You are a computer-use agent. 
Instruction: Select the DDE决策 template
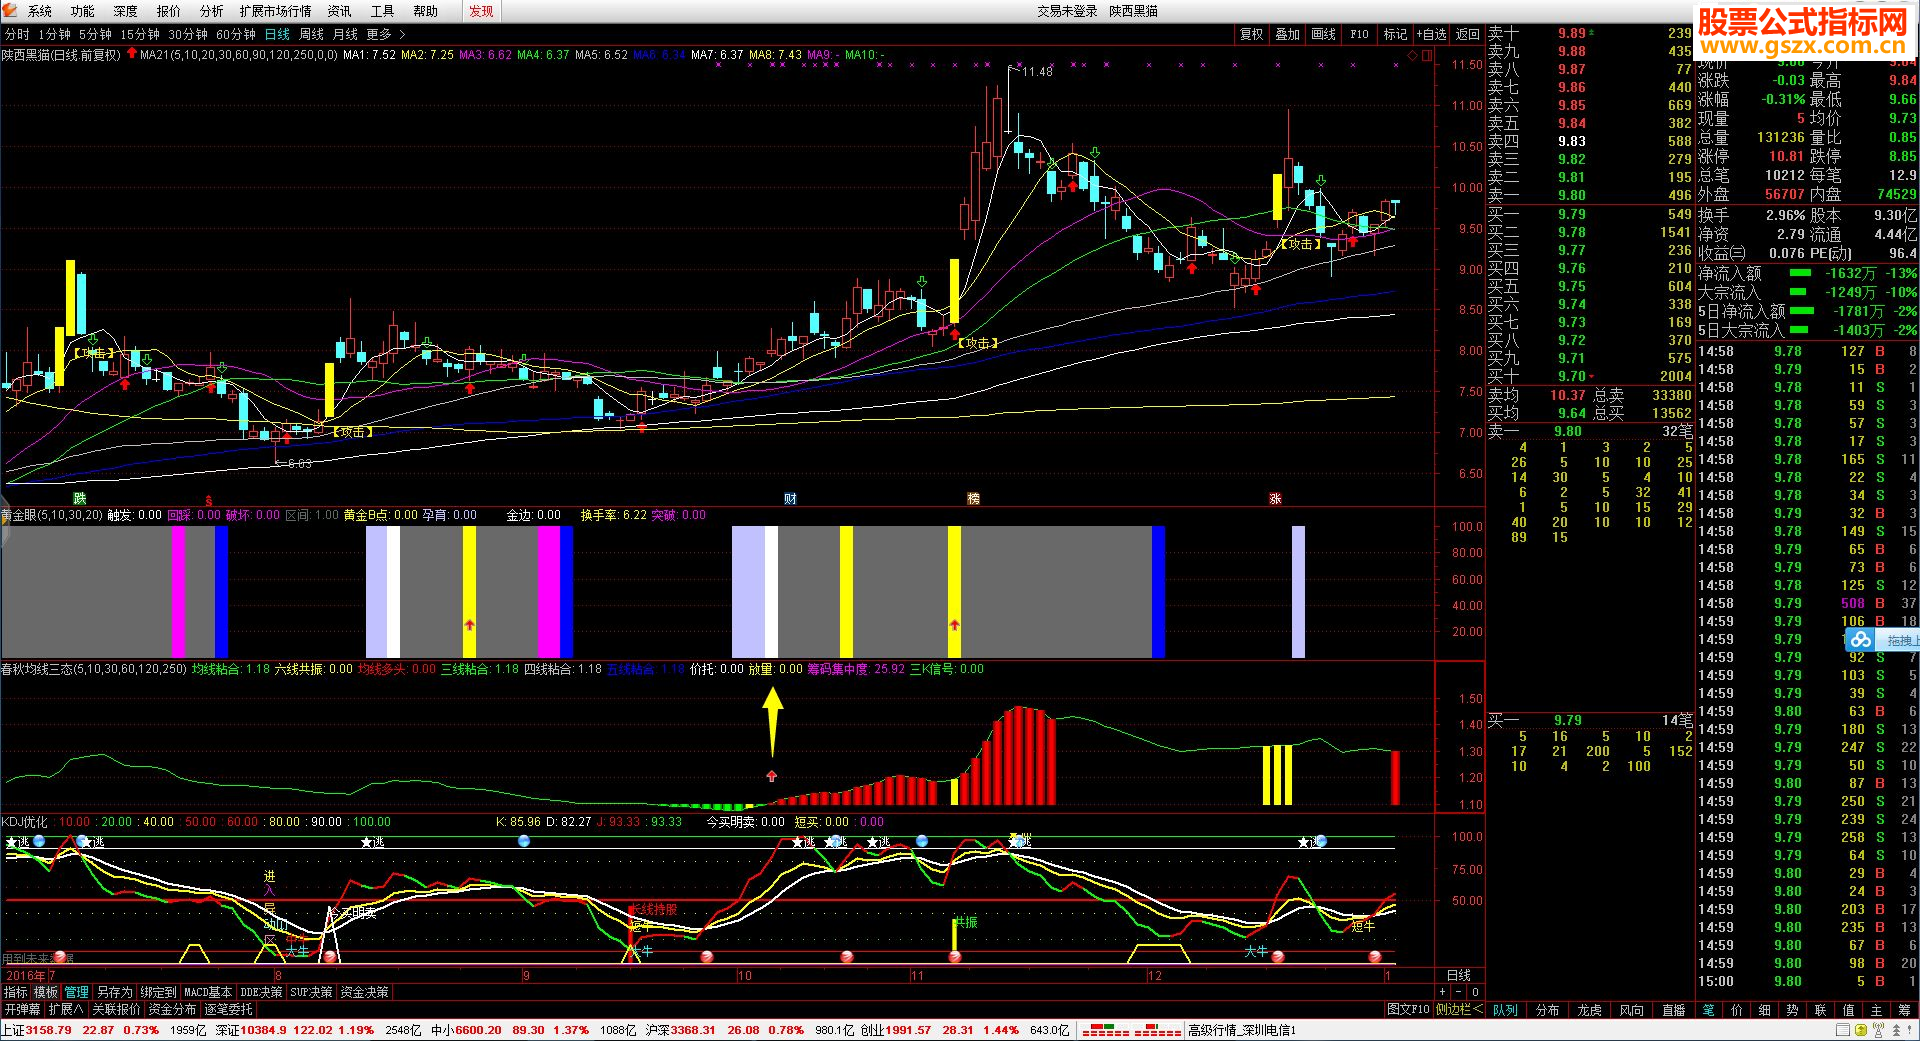click(x=262, y=992)
